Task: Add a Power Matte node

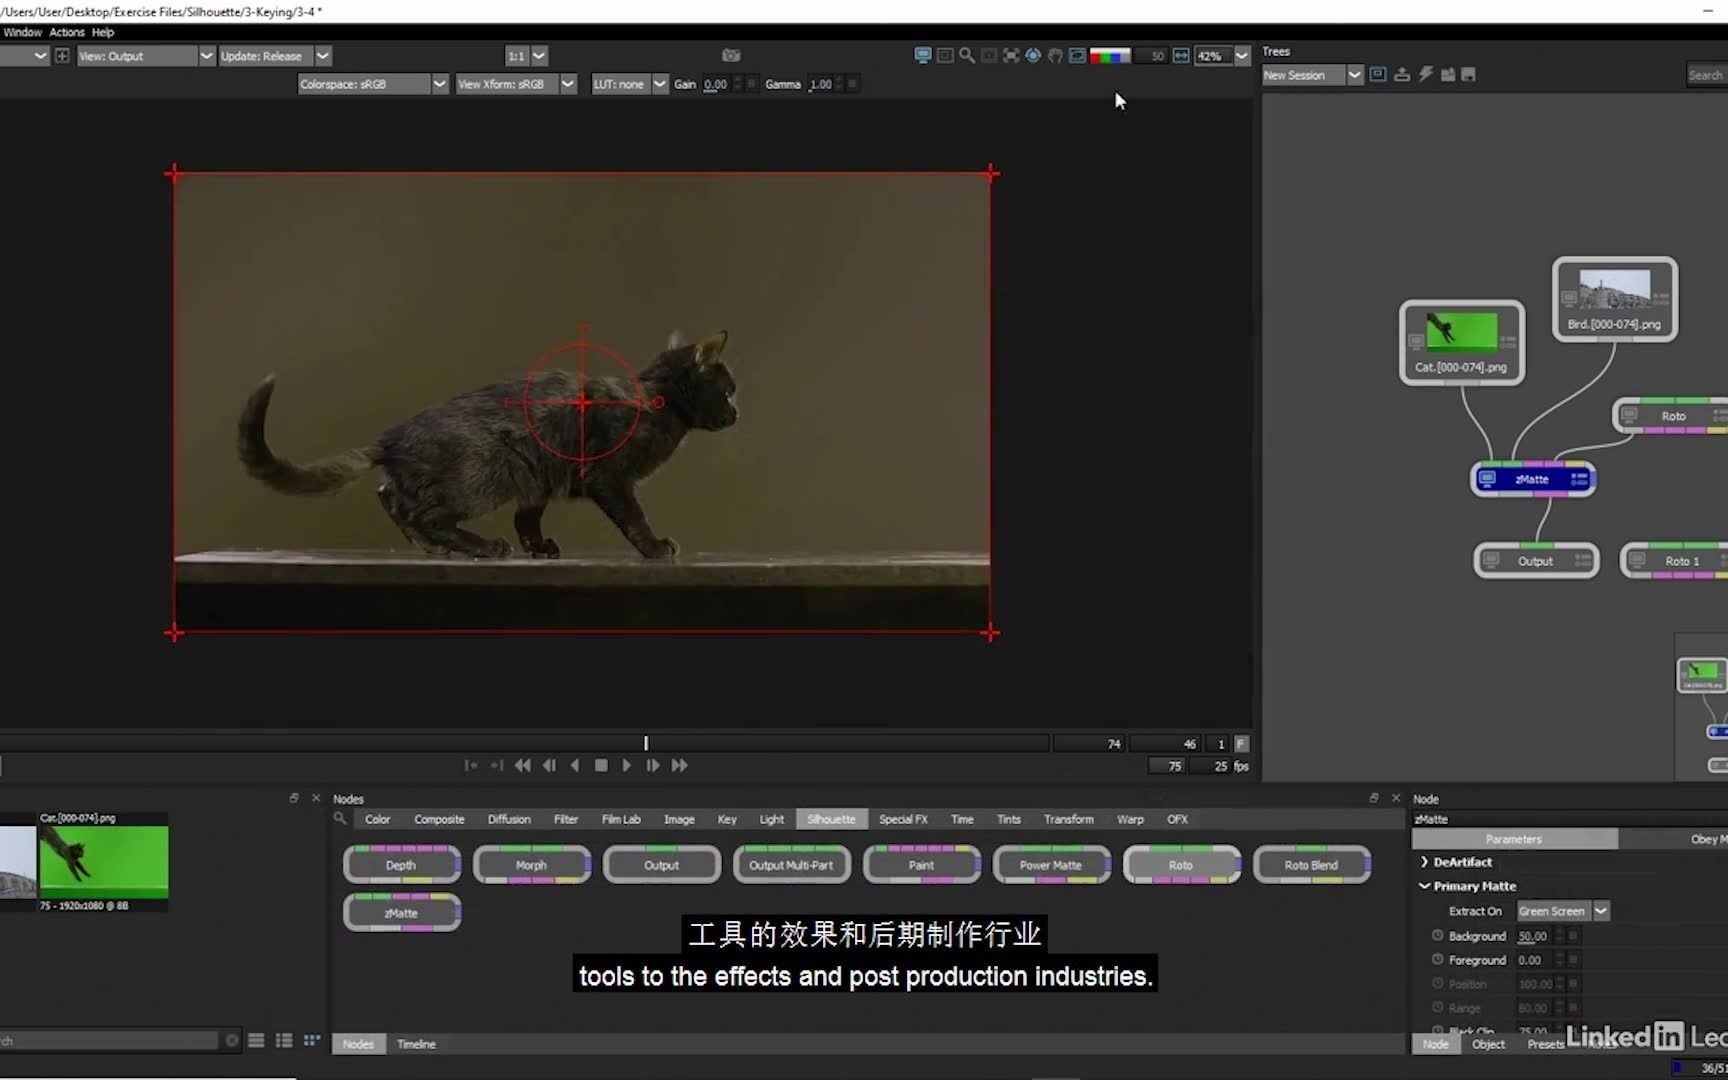Action: pos(1051,865)
